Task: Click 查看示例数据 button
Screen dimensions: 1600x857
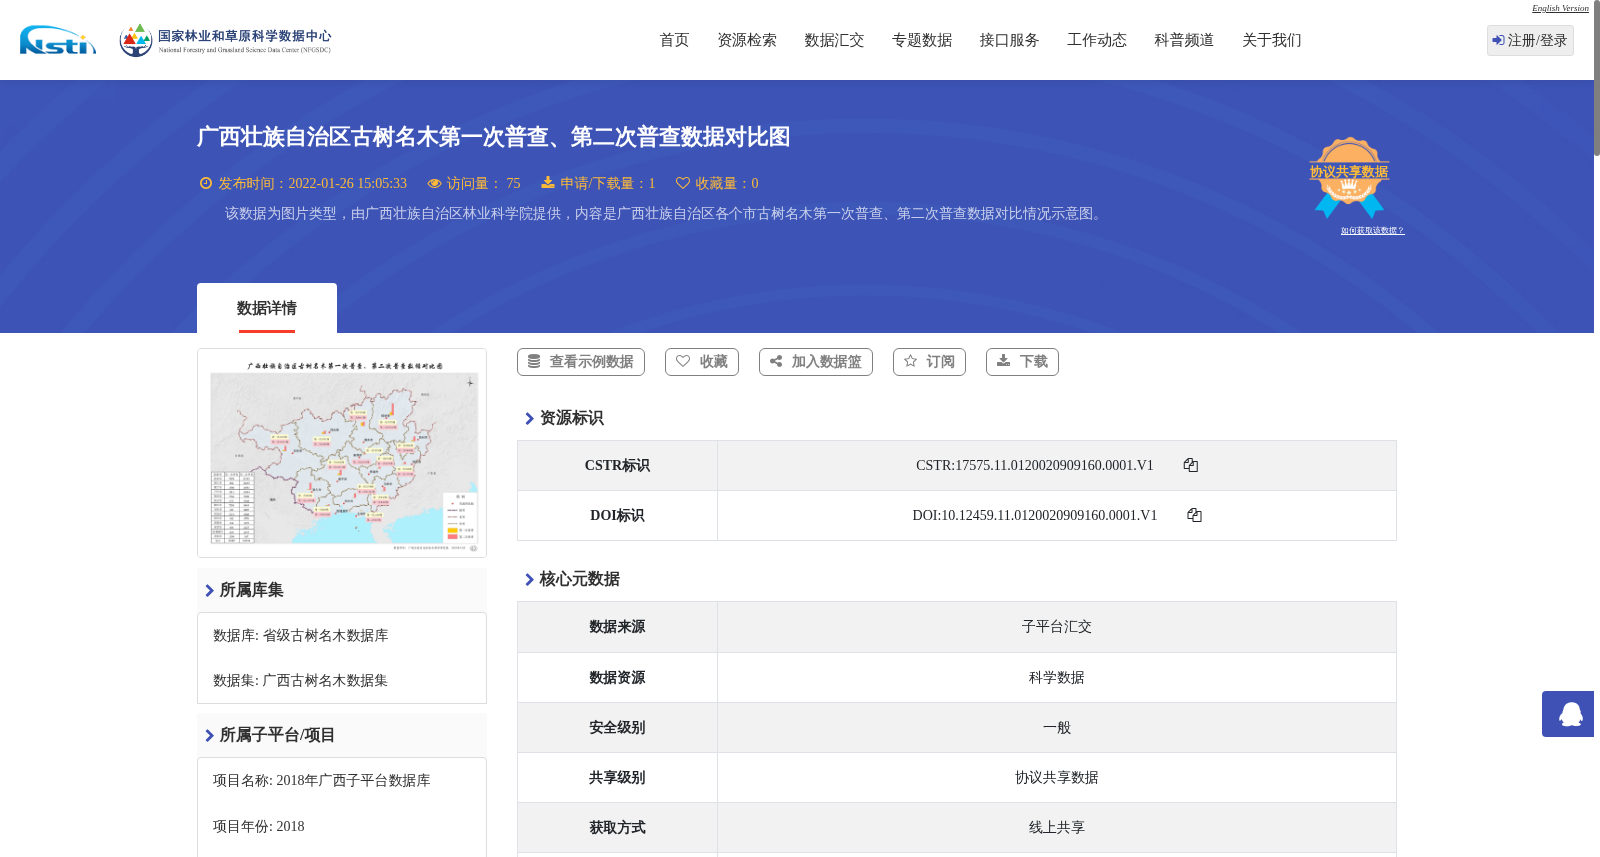Action: 581,362
